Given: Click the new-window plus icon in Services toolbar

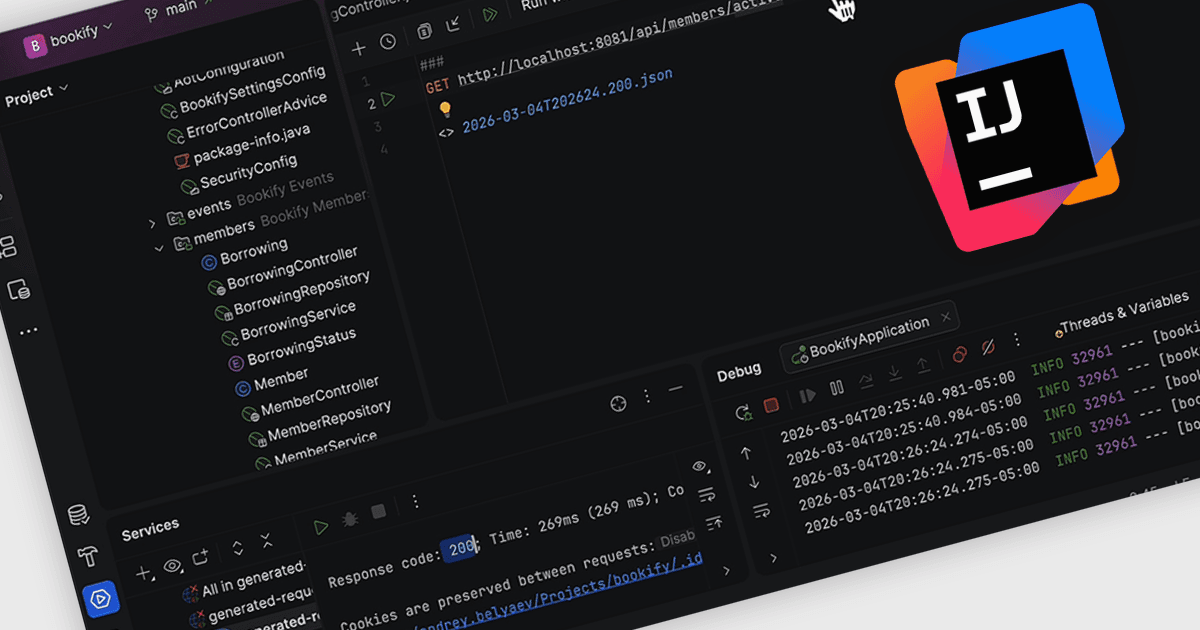Looking at the screenshot, I should (199, 556).
